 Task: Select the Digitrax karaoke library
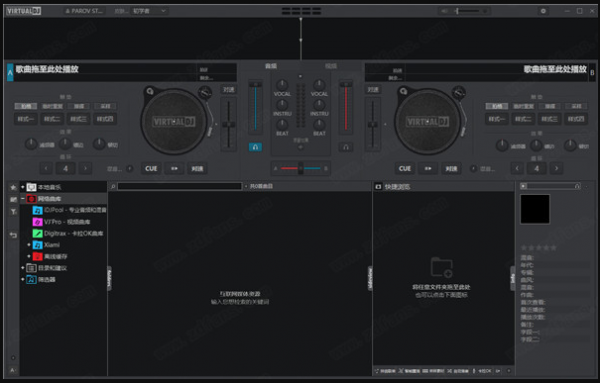tap(68, 233)
